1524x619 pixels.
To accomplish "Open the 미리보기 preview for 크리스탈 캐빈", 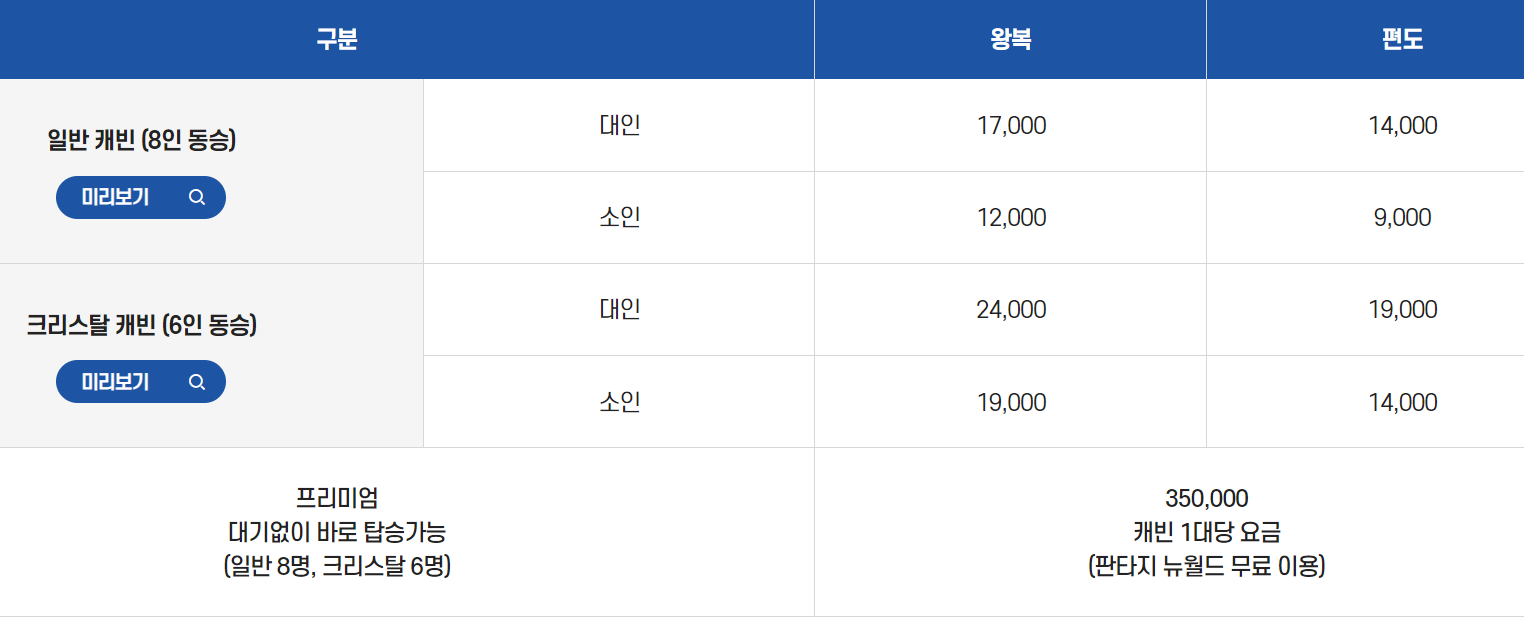I will 140,381.
